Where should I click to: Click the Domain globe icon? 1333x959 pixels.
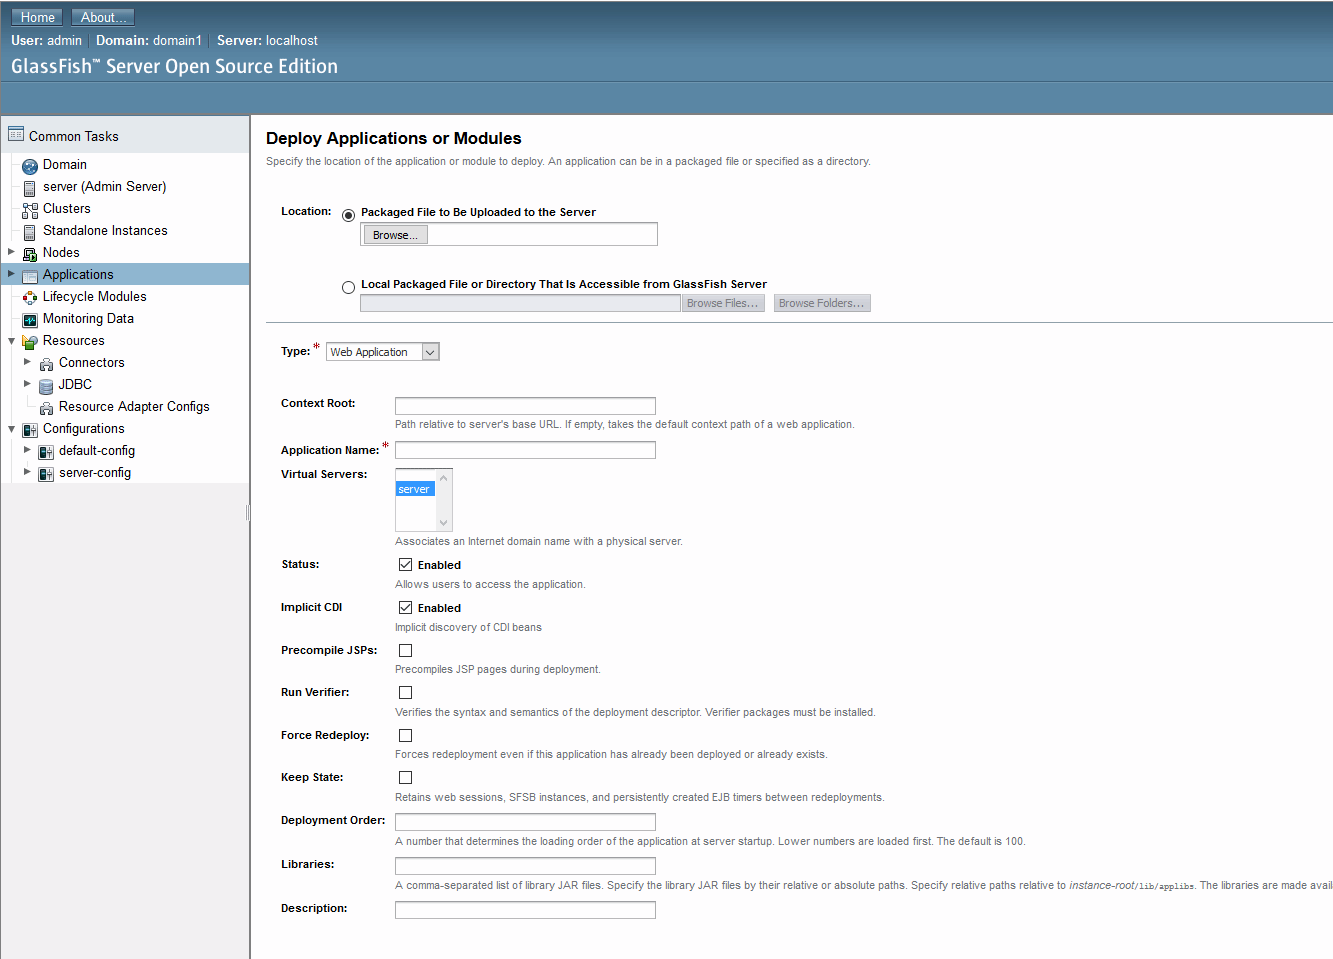click(30, 164)
